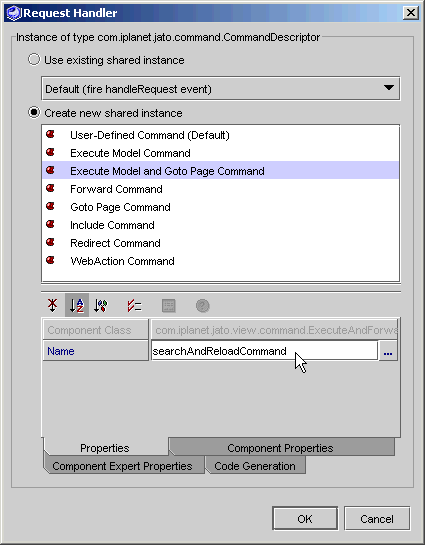
Task: Select Execute Model and Goto Page Command row
Action: click(220, 171)
